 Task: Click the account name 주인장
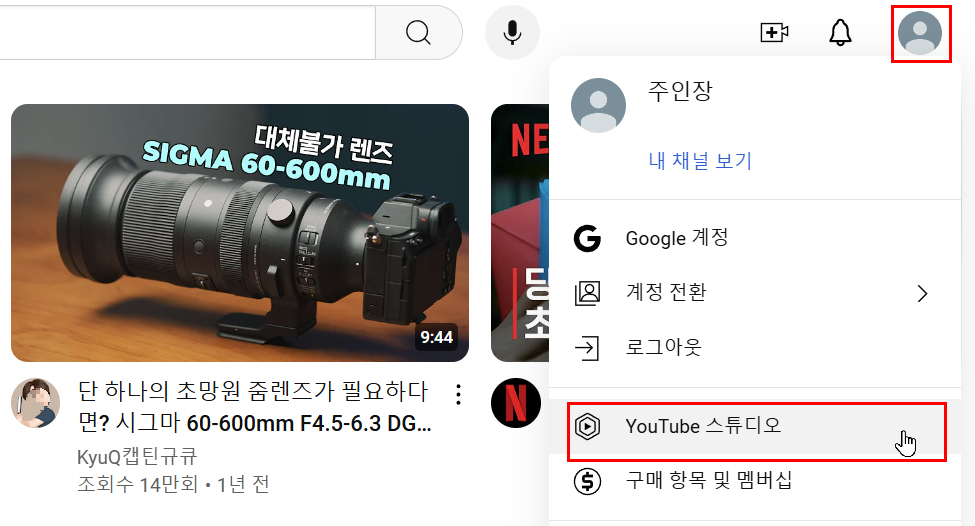[x=680, y=91]
